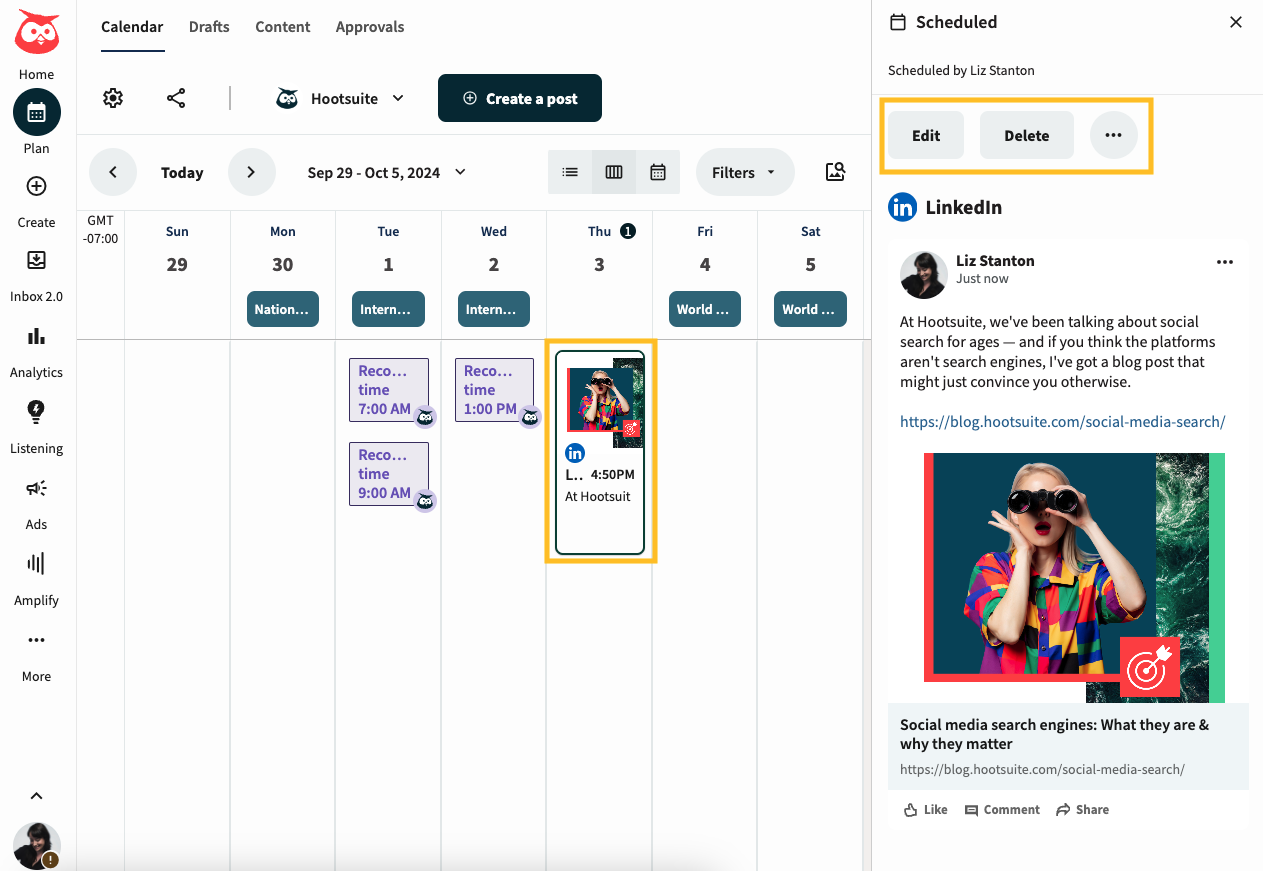Open the Analytics section
Image resolution: width=1263 pixels, height=871 pixels.
(36, 337)
